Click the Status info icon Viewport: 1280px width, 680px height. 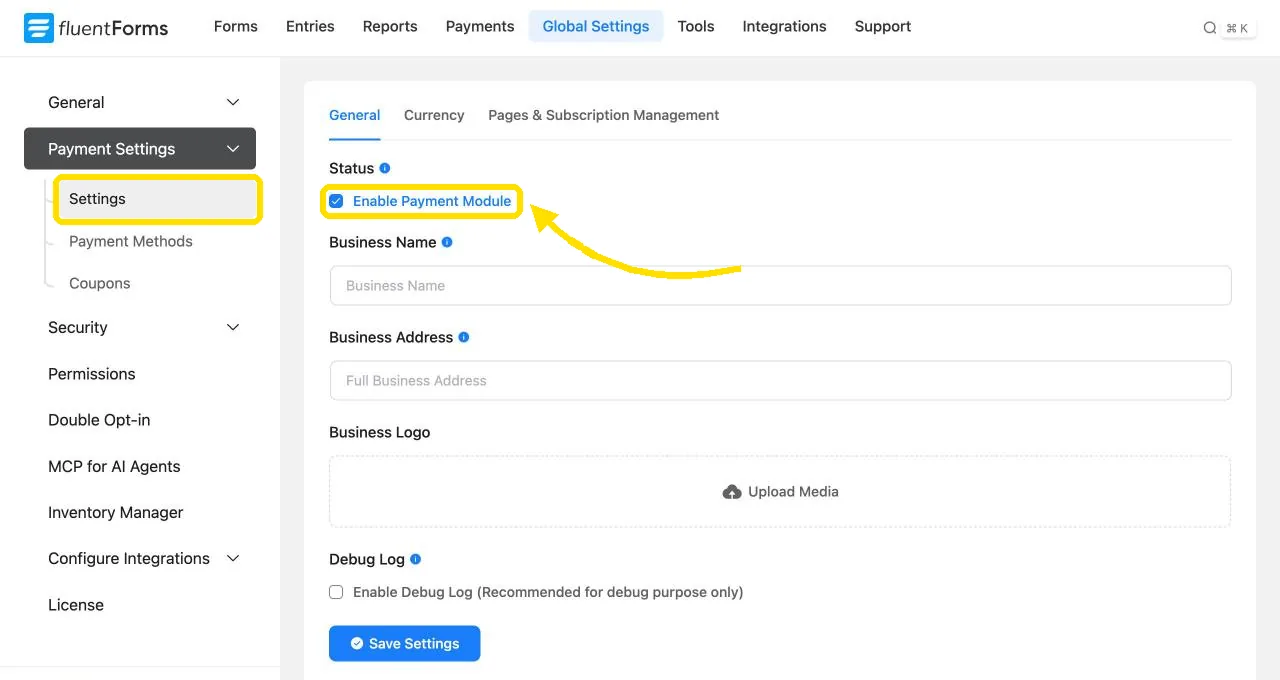click(x=385, y=168)
